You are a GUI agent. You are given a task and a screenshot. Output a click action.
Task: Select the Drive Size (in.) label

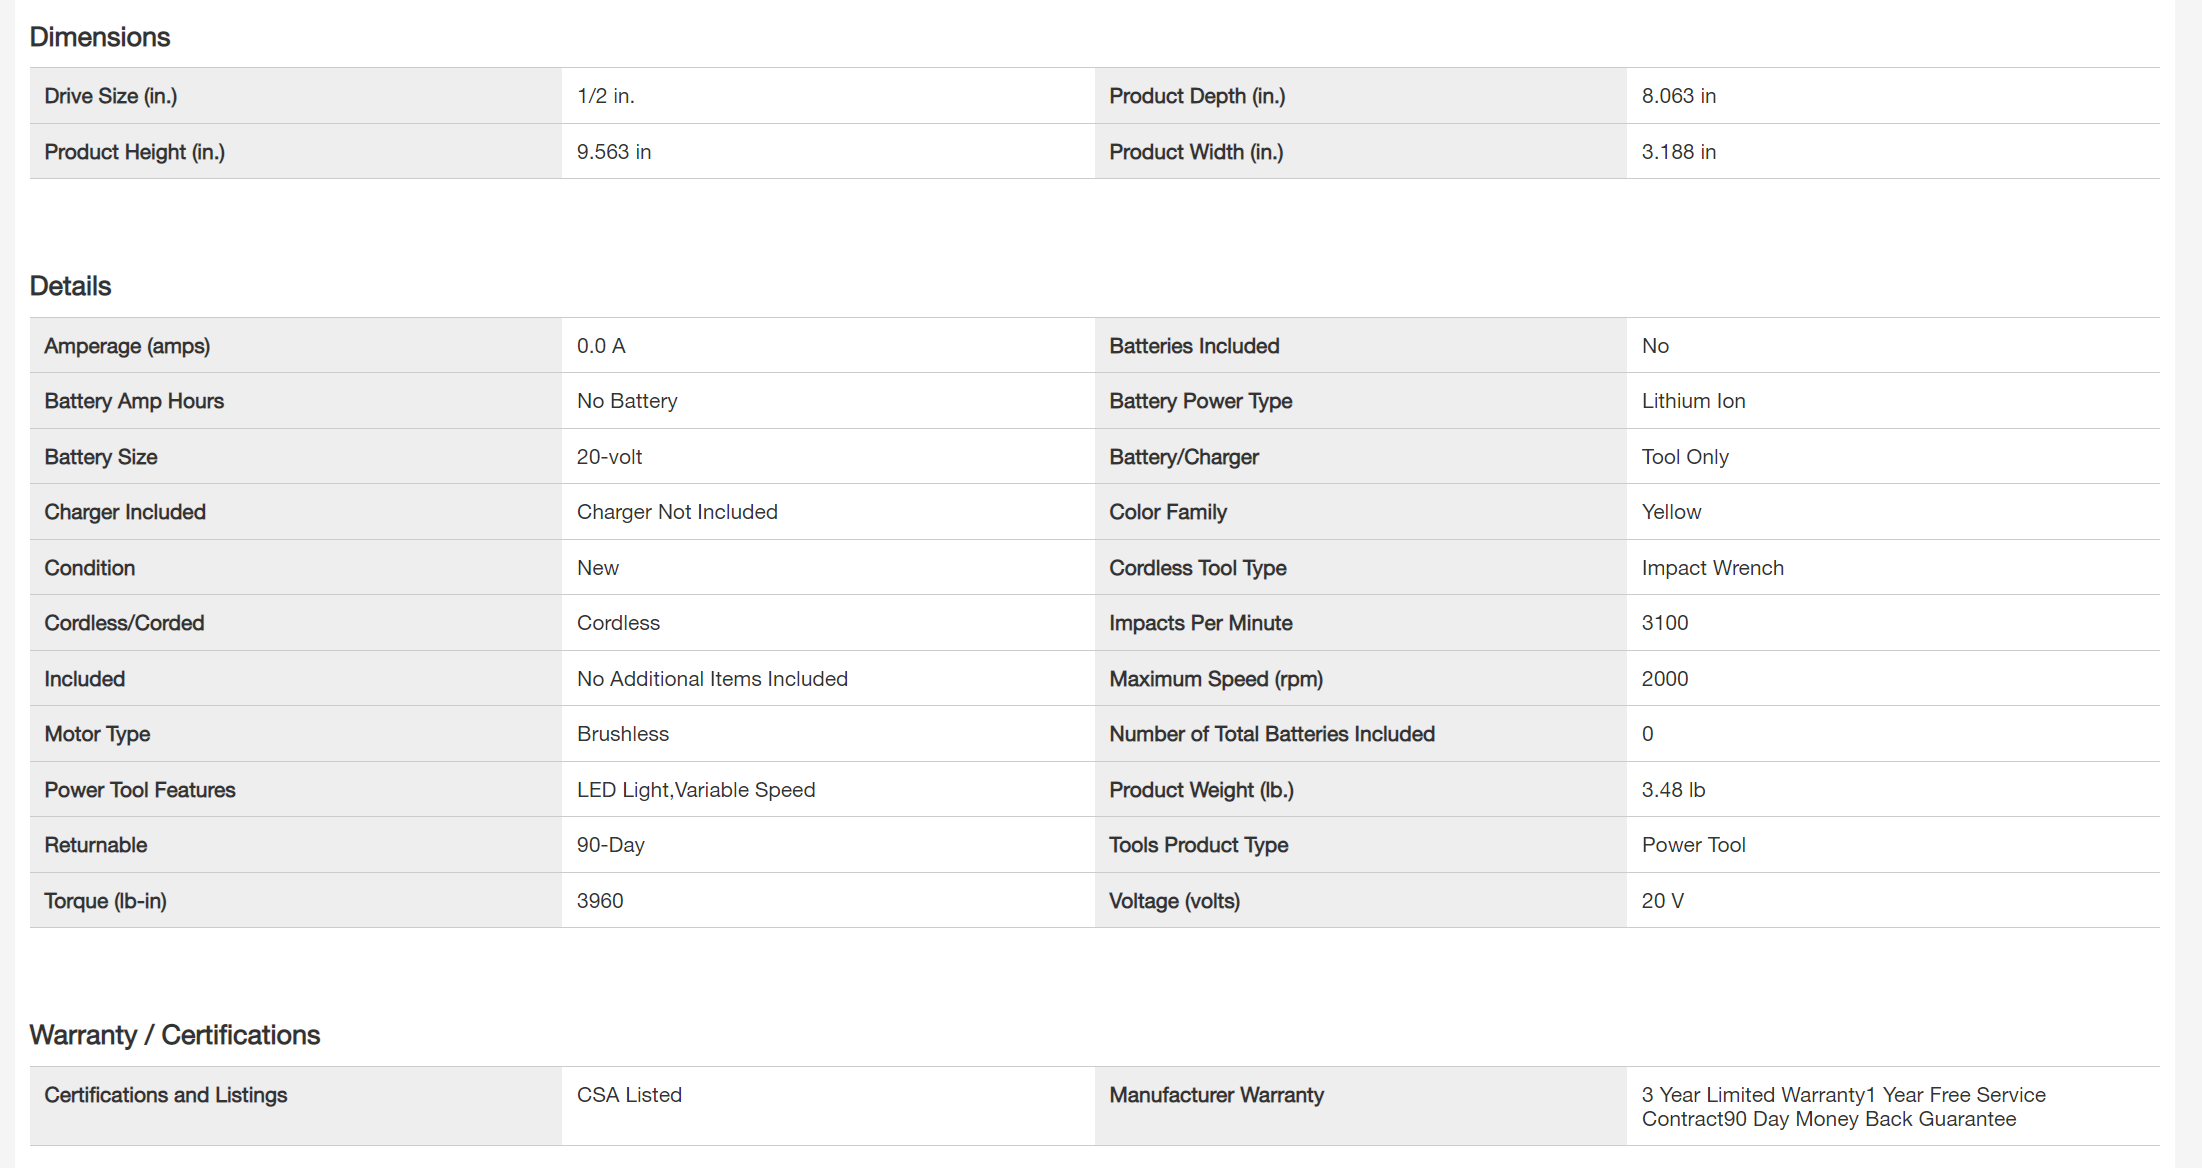coord(111,96)
